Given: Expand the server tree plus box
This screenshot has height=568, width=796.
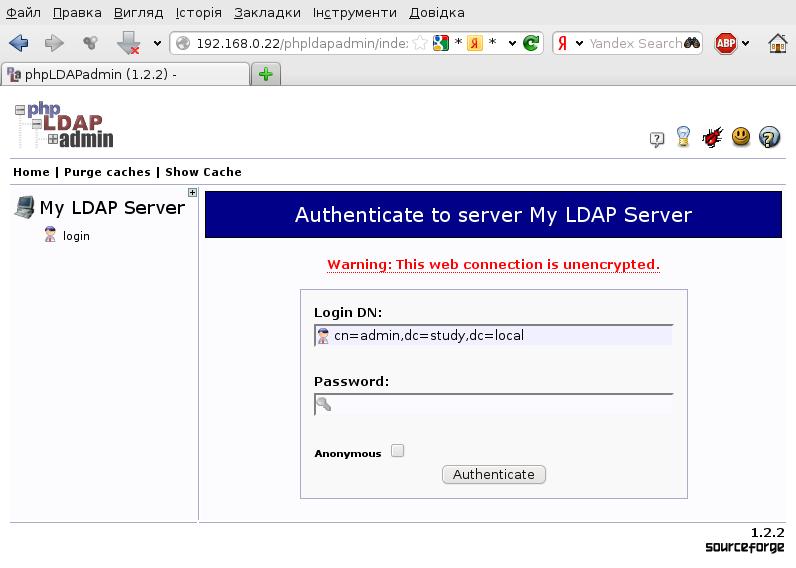Looking at the screenshot, I should [192, 192].
